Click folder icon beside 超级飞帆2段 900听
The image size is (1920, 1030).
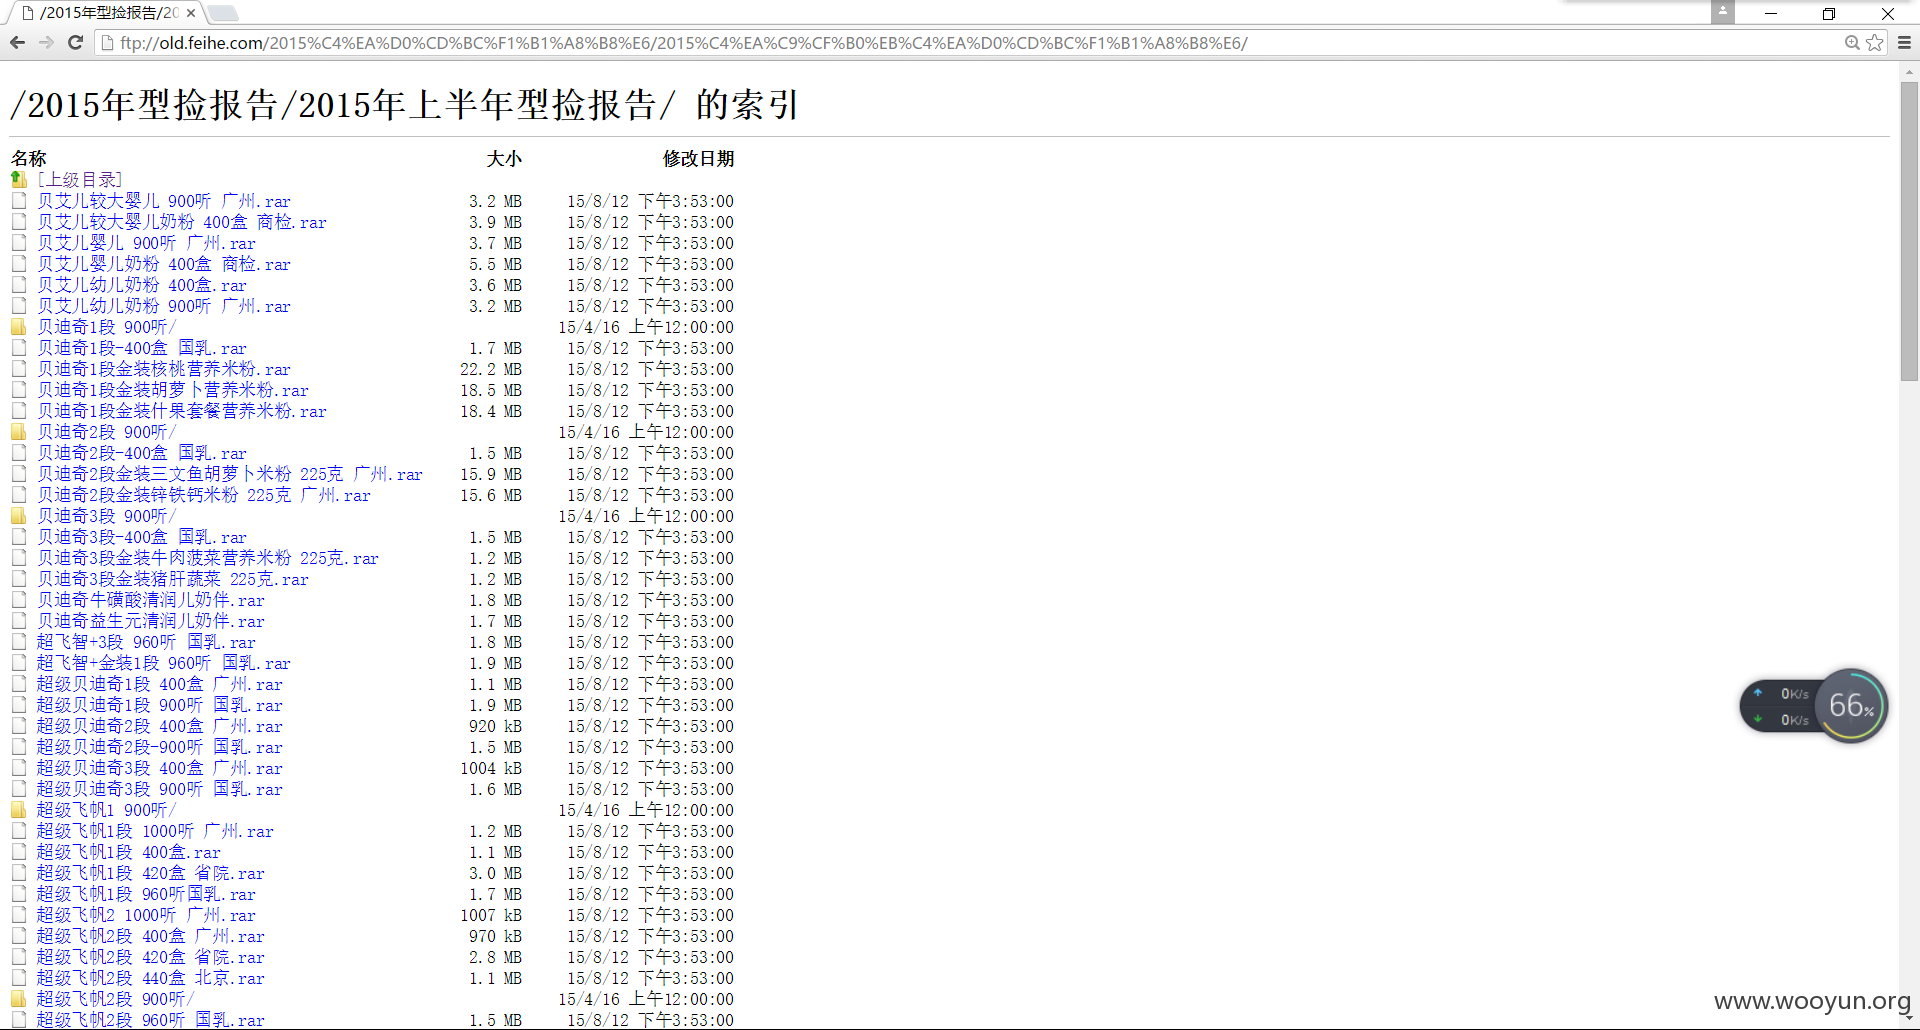[x=19, y=999]
